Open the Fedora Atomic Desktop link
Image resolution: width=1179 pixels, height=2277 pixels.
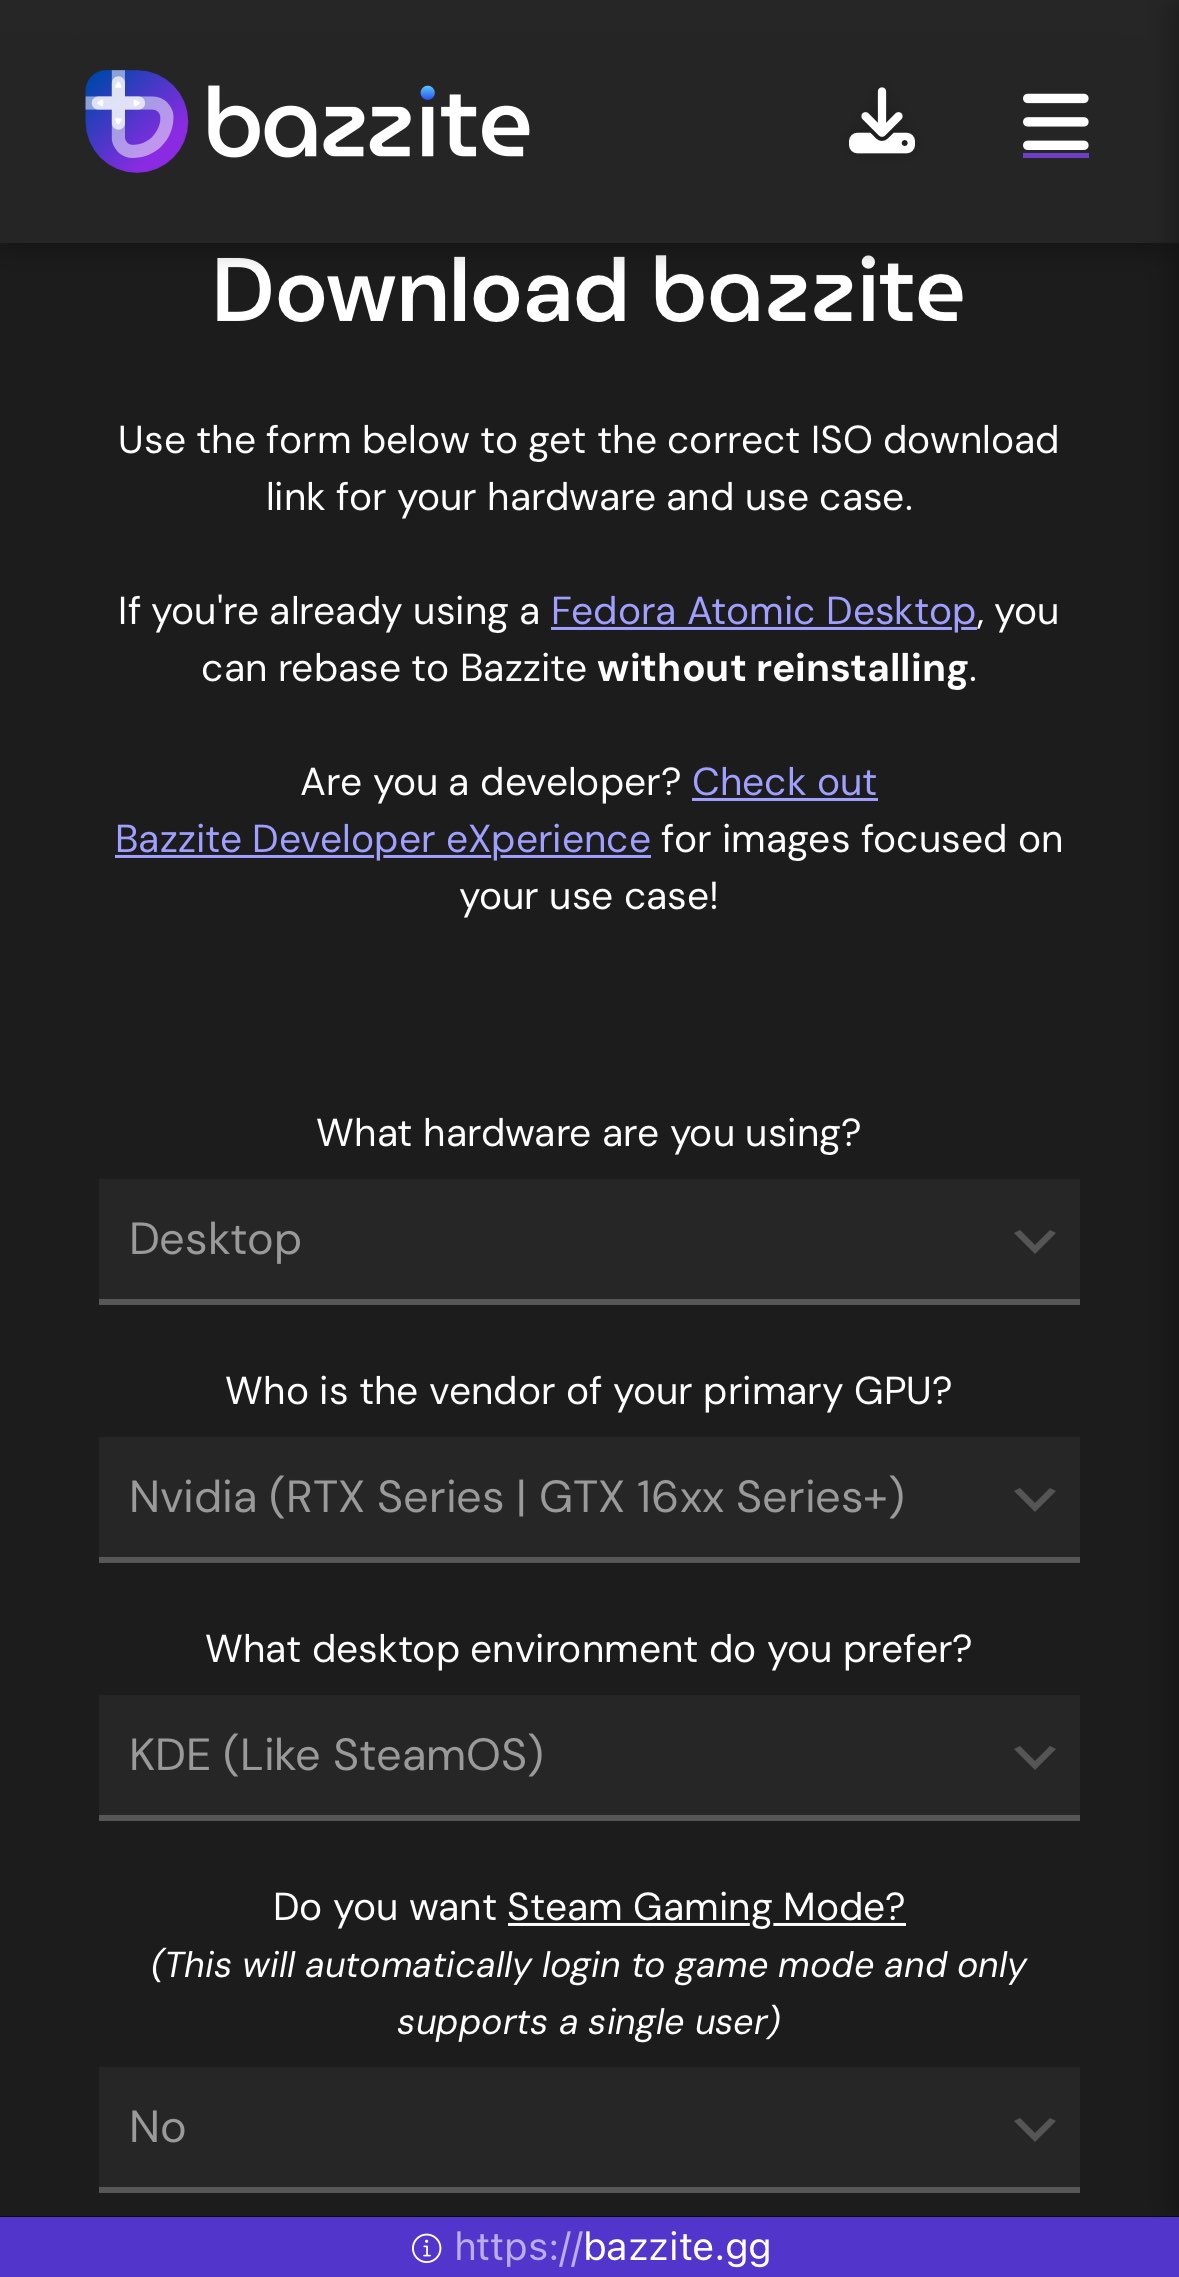763,610
